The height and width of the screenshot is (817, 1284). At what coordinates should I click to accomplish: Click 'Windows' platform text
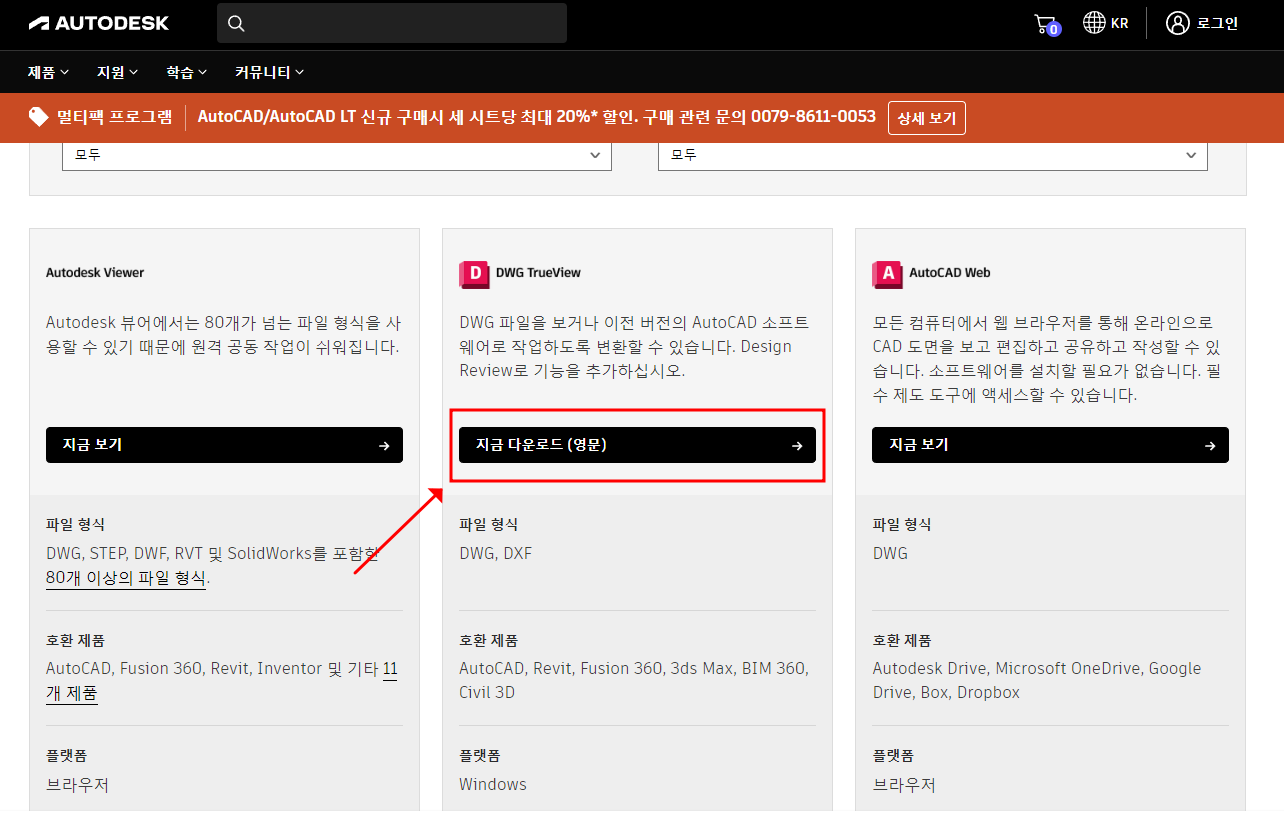click(493, 784)
